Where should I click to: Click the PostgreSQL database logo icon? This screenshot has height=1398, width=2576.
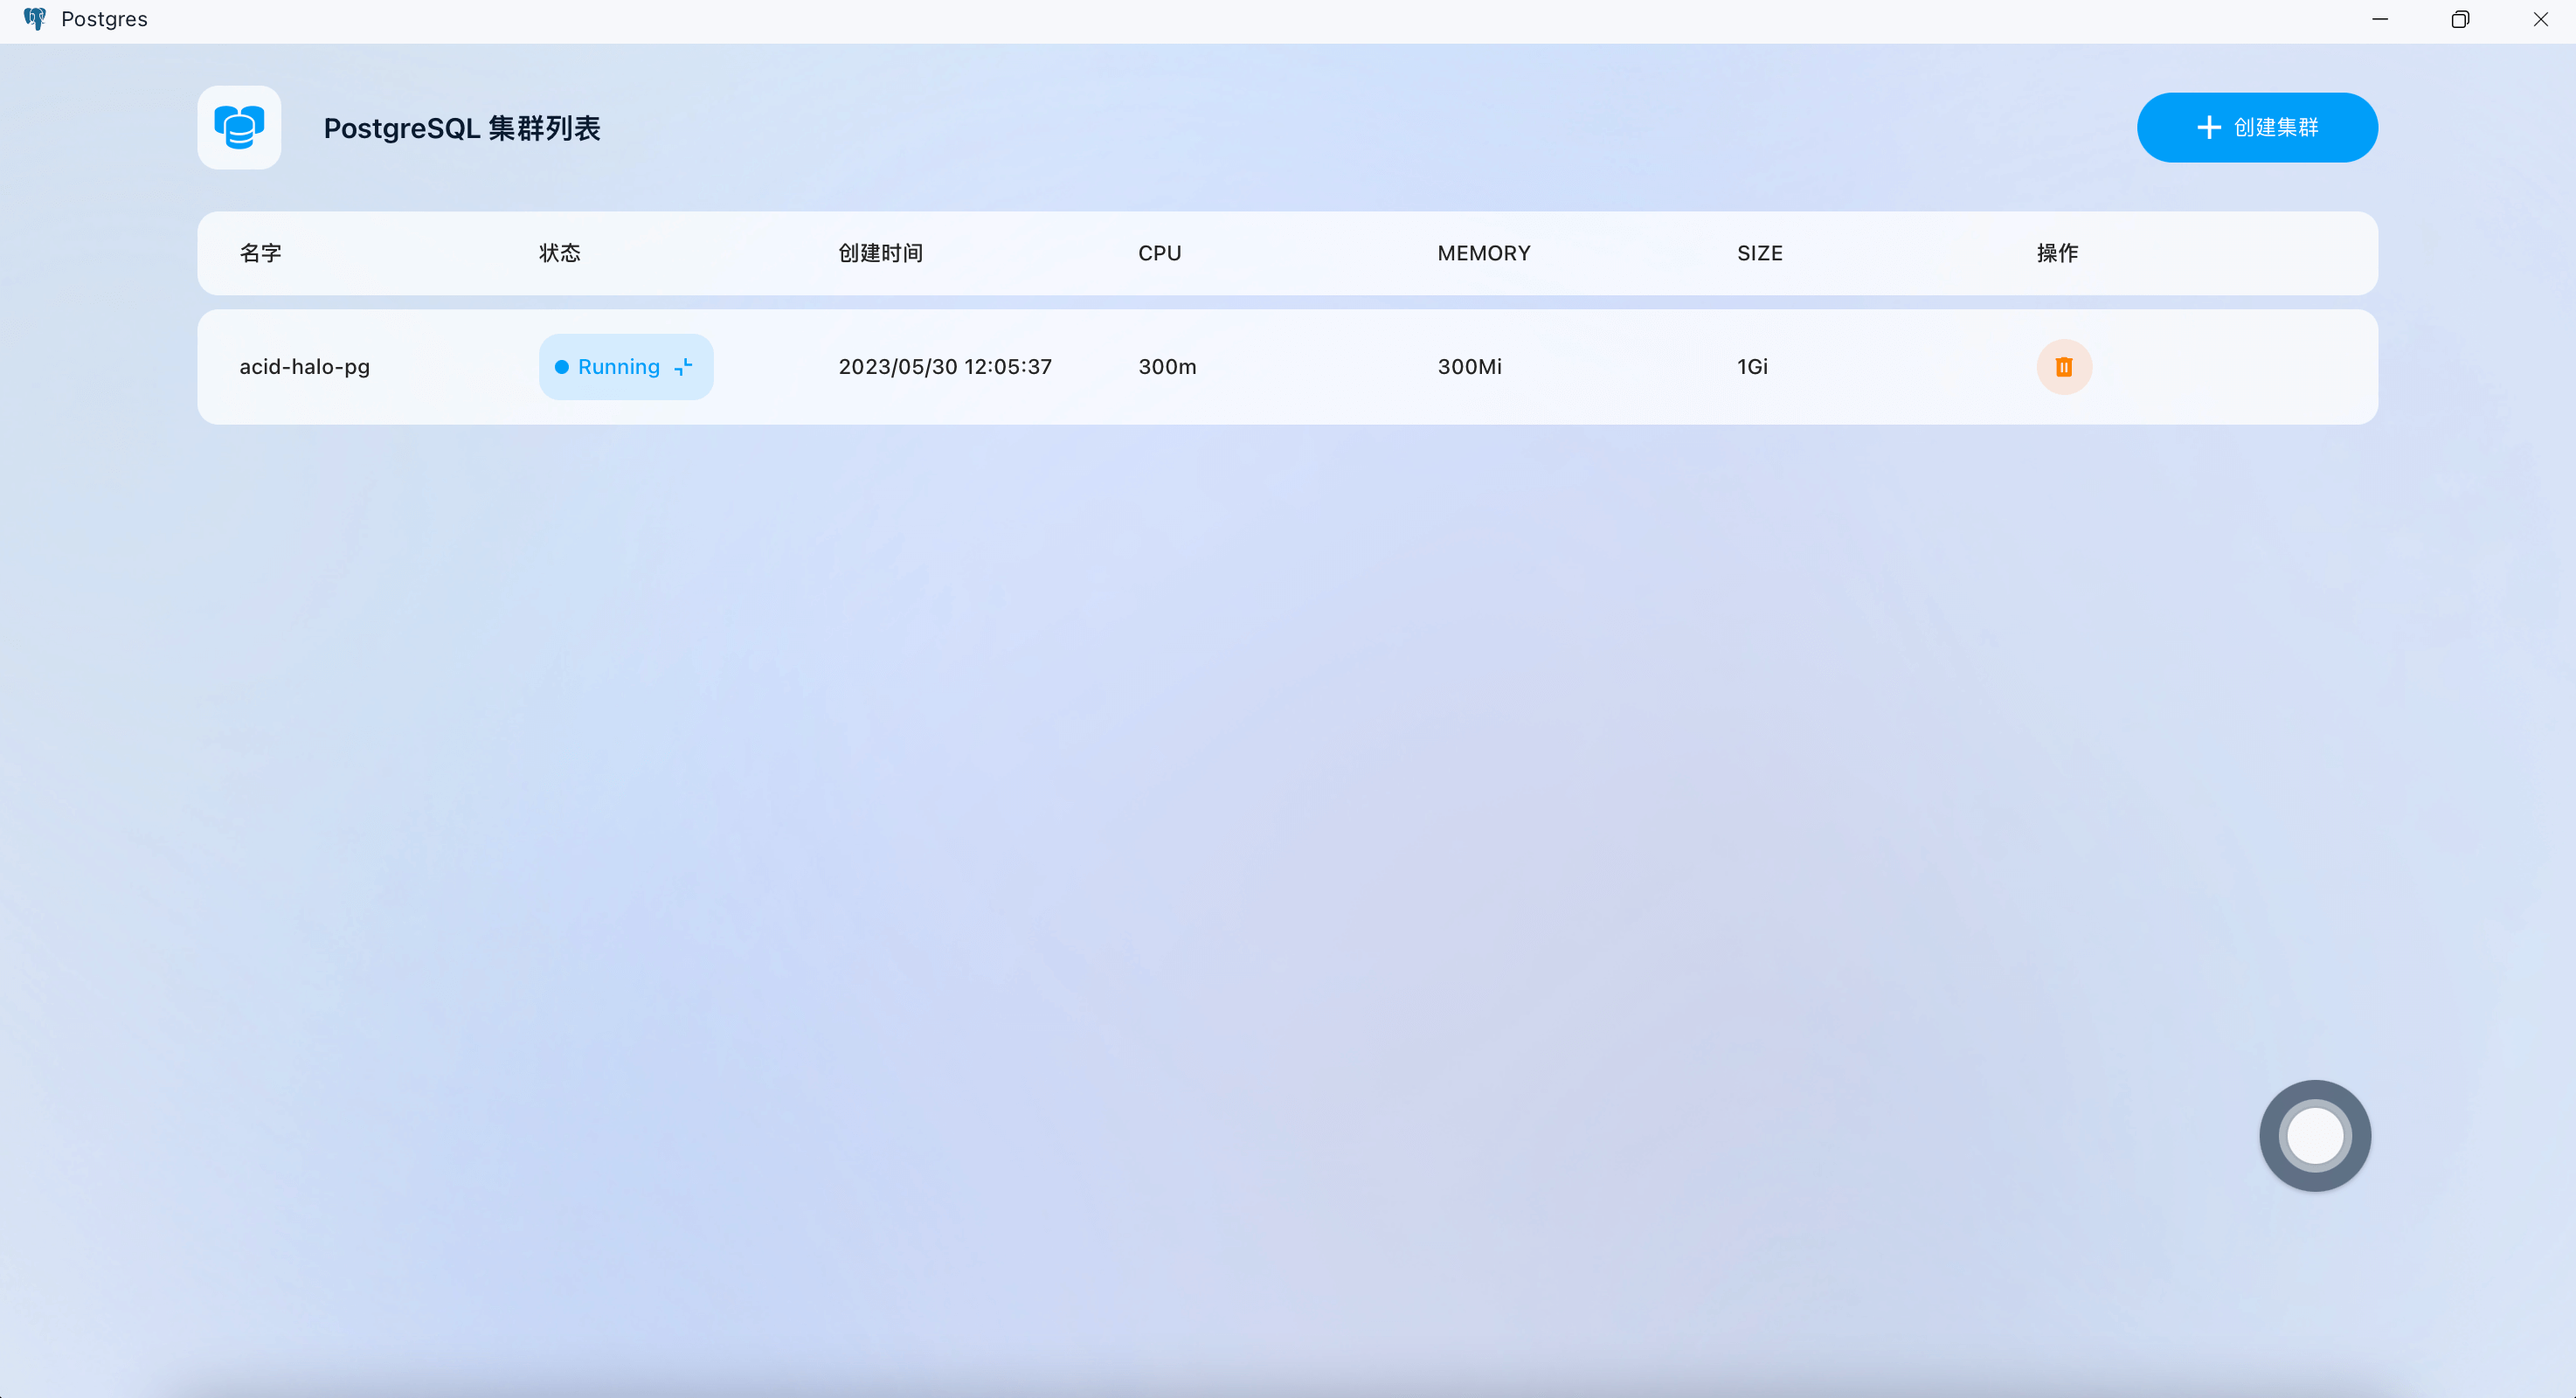click(x=239, y=127)
